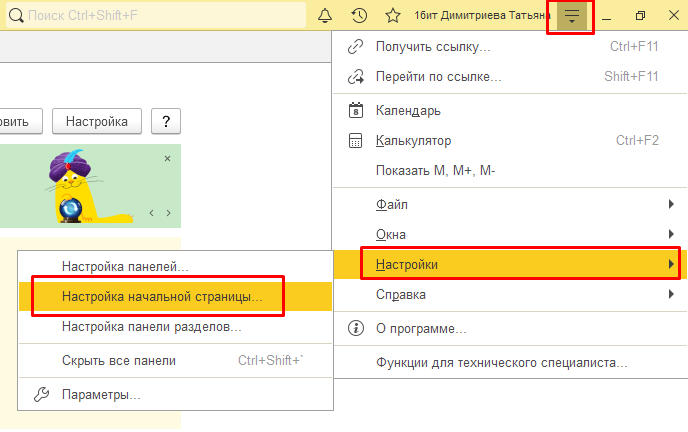Close the cat banner with the x
This screenshot has height=432, width=688.
pyautogui.click(x=167, y=159)
